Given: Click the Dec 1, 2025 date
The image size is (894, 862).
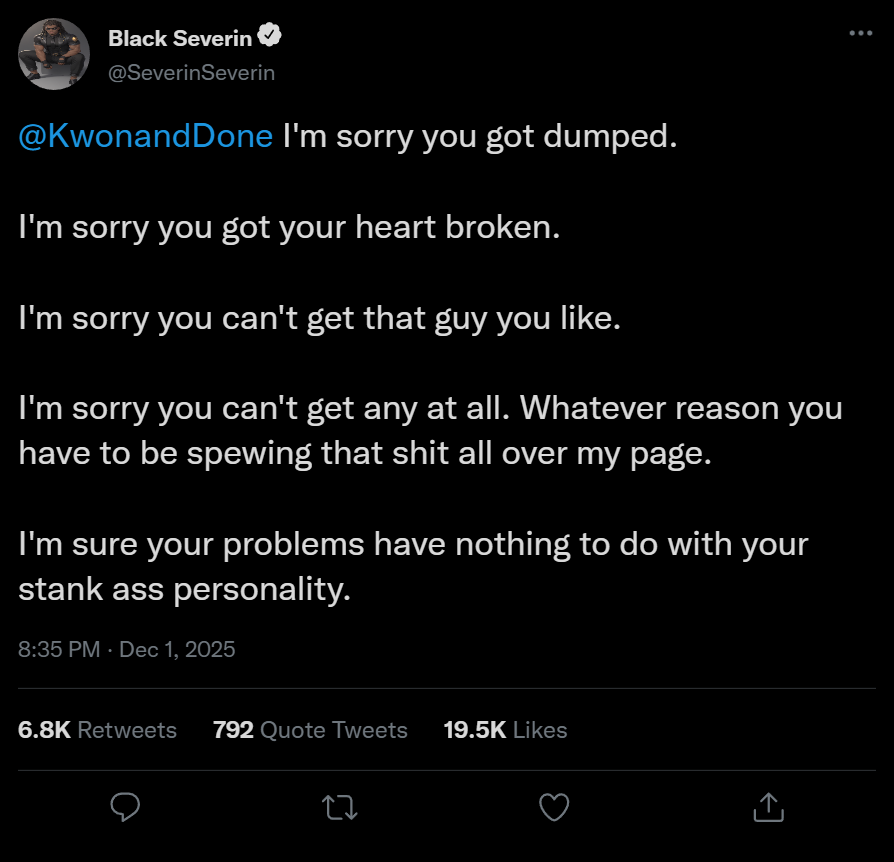Looking at the screenshot, I should [177, 649].
